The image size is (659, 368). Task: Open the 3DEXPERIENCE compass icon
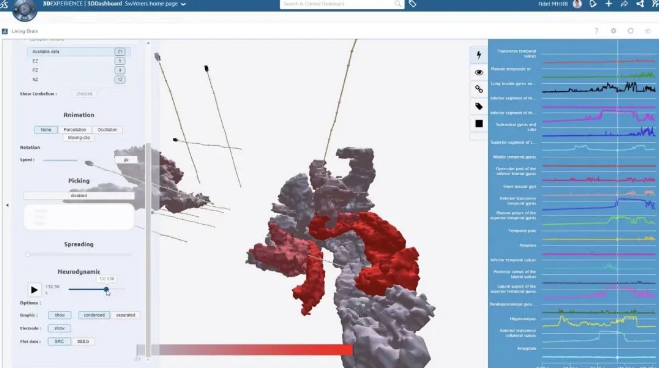[x=24, y=8]
